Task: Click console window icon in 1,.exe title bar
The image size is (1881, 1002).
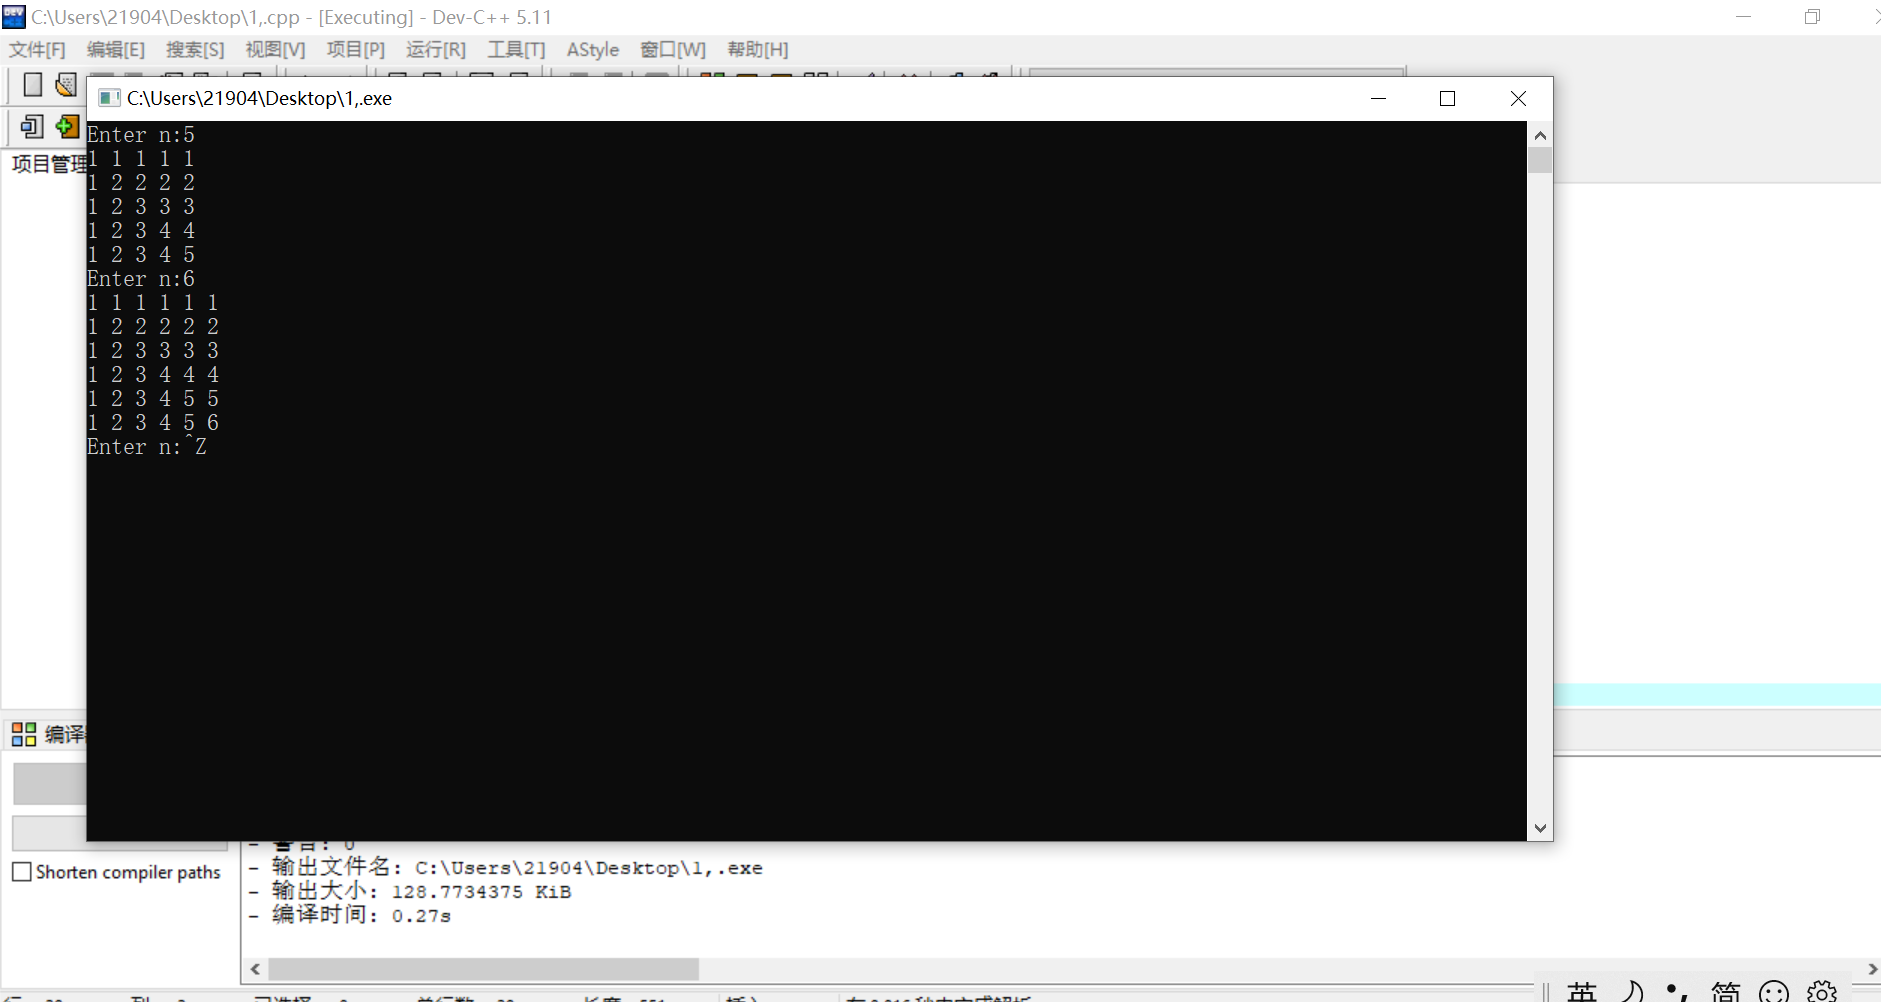Action: coord(109,98)
